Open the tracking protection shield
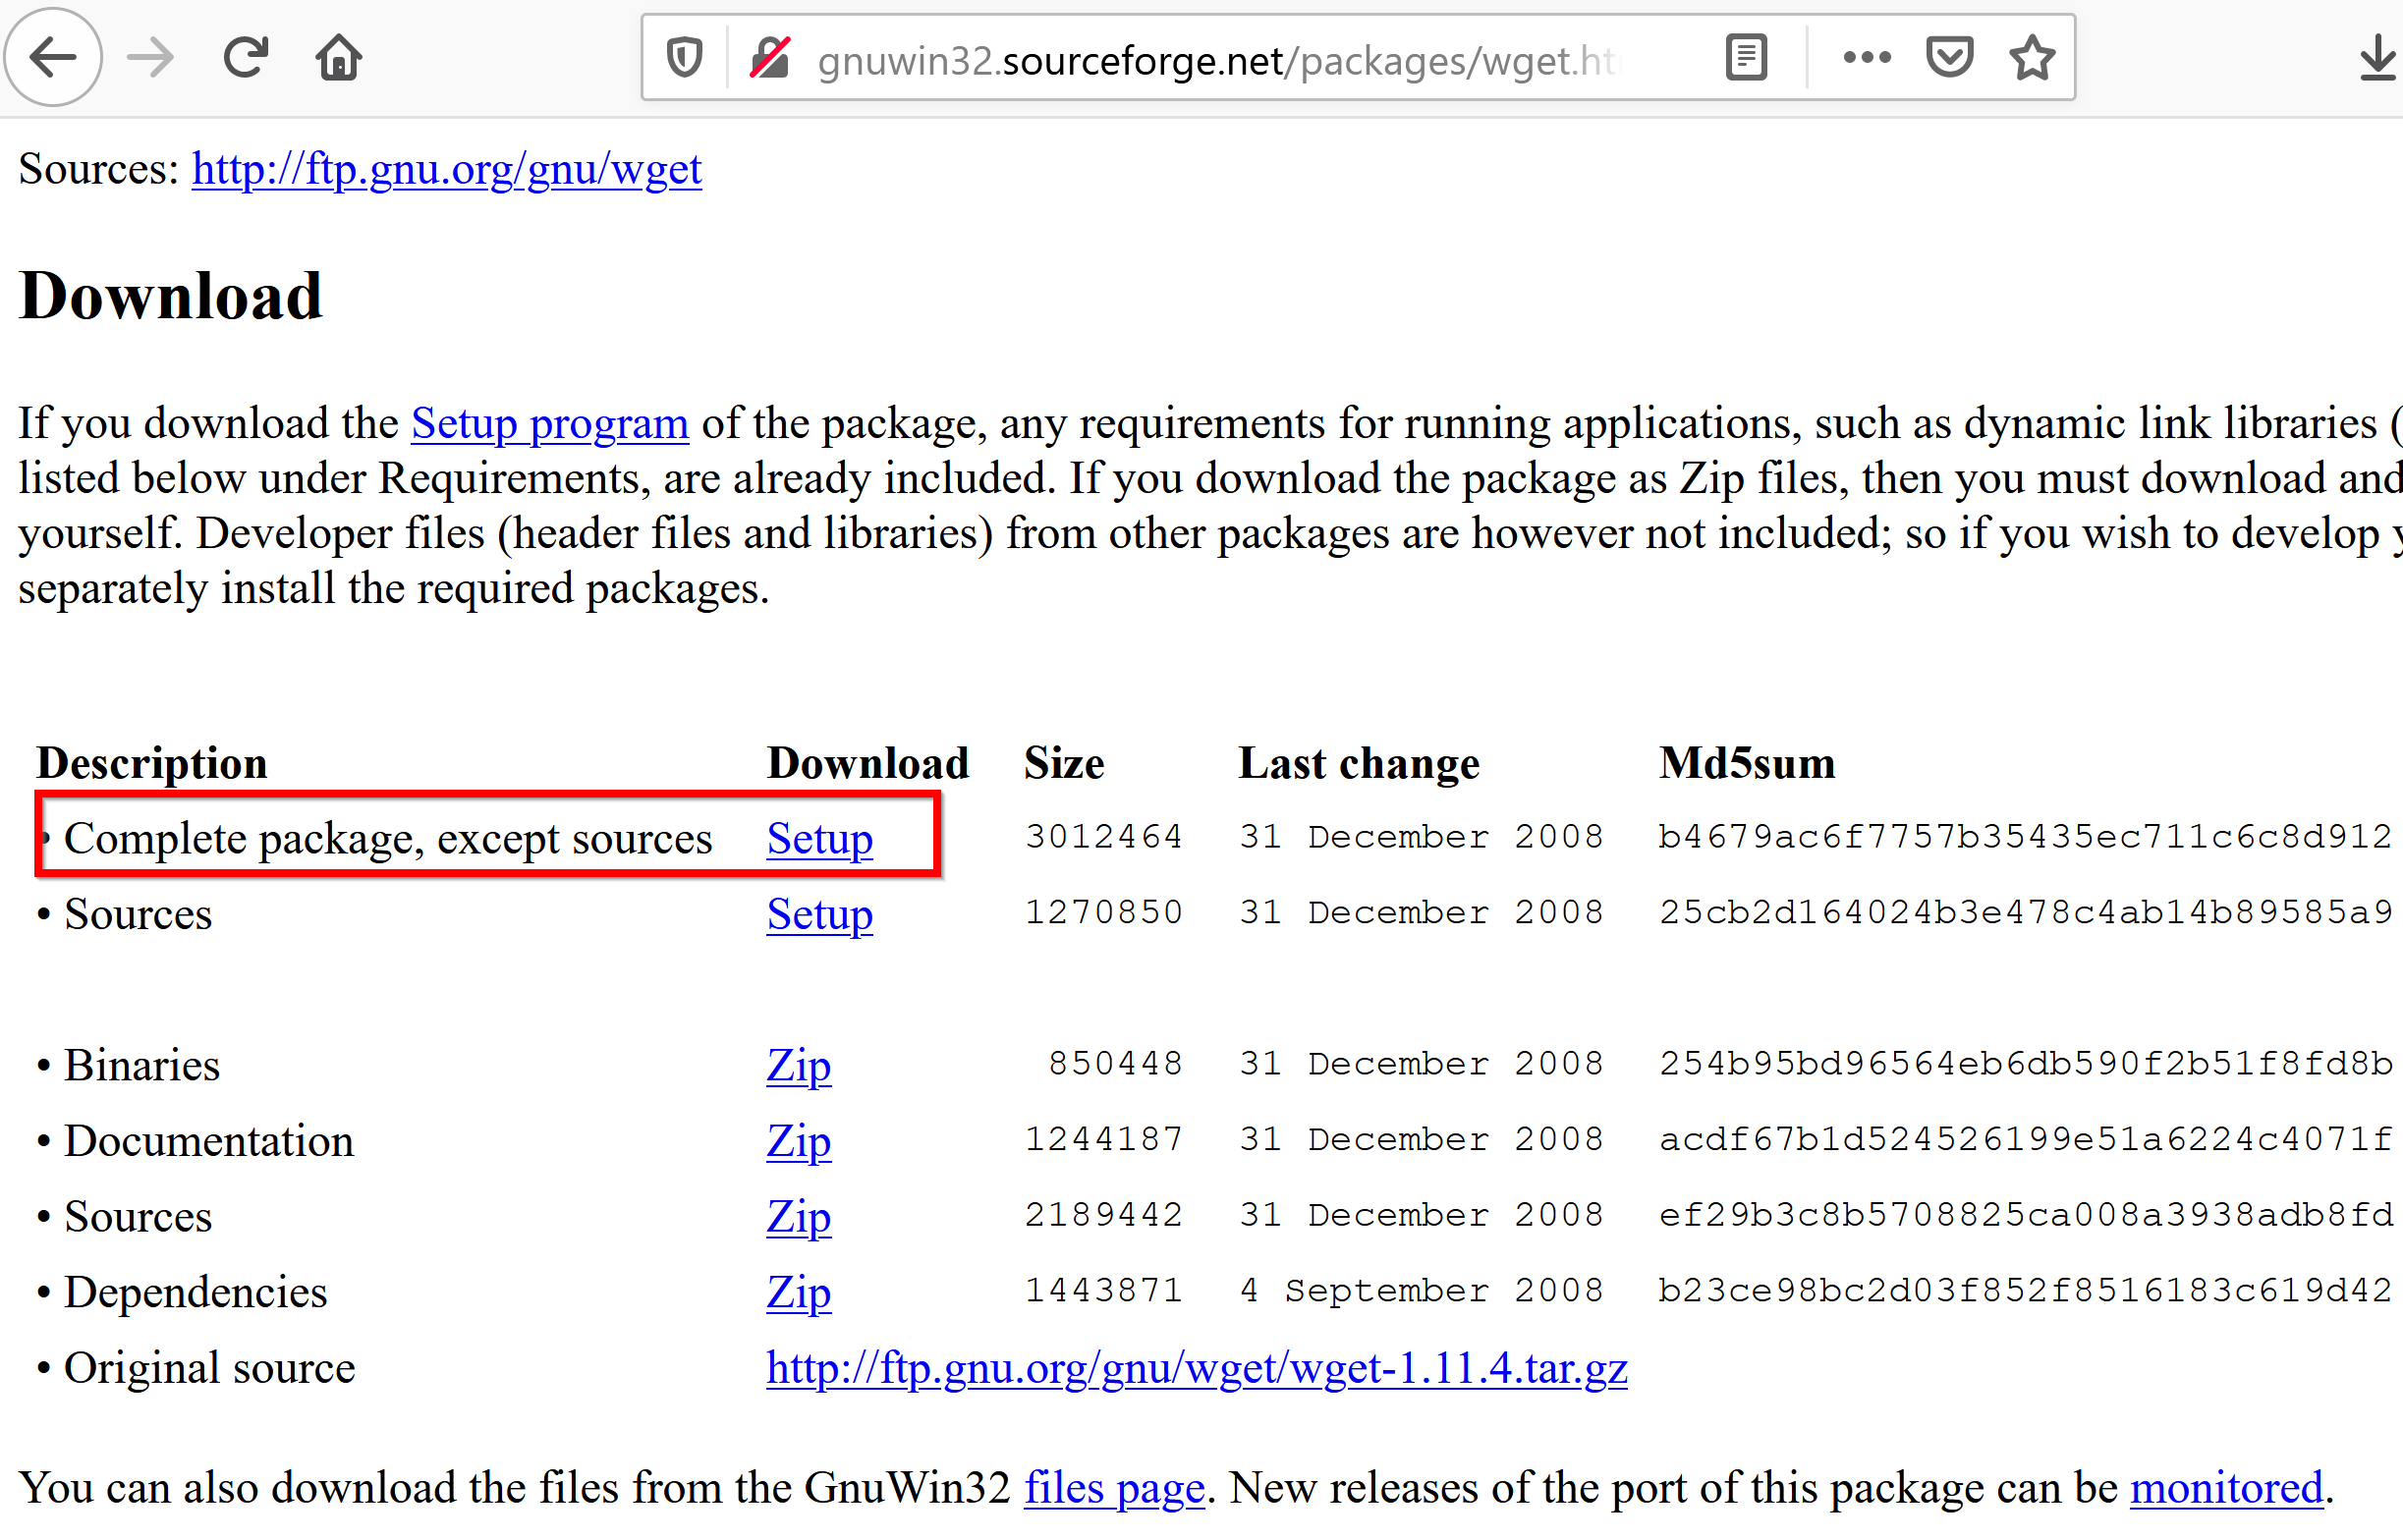The width and height of the screenshot is (2403, 1540). pos(684,57)
